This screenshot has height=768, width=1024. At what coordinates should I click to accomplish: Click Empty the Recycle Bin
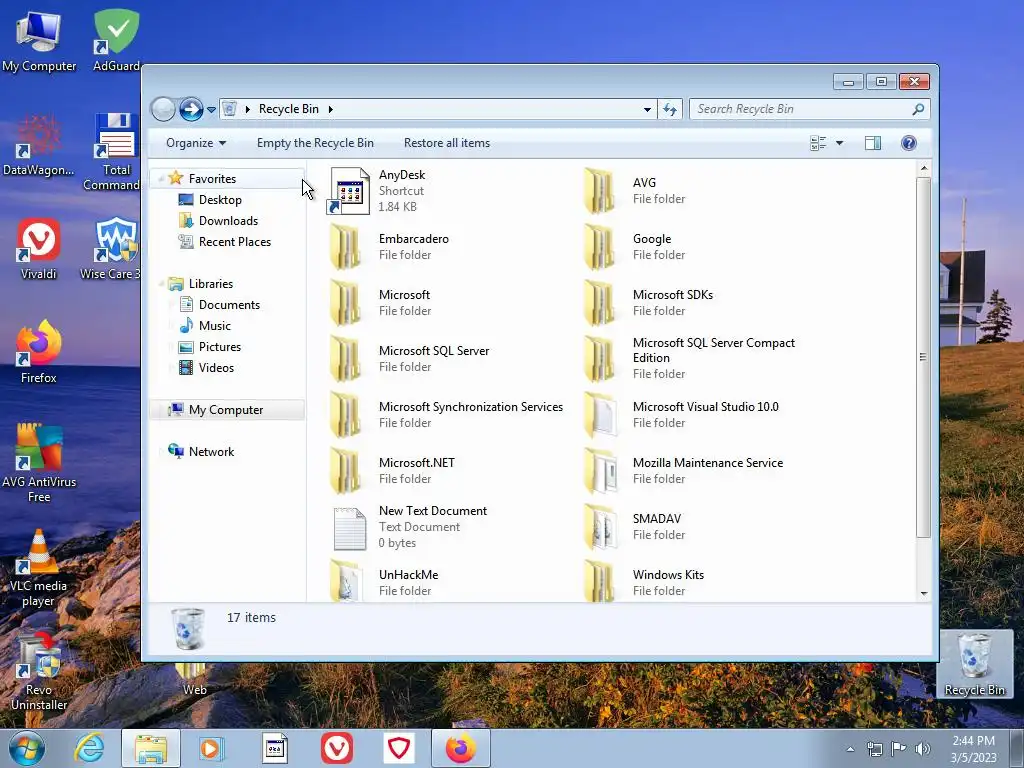click(x=315, y=143)
